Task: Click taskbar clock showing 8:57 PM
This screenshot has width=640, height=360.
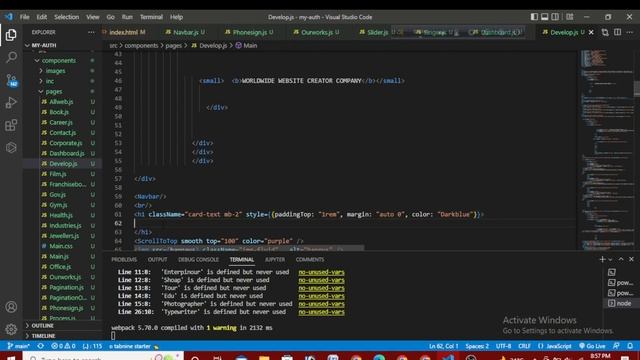Action: (600, 356)
